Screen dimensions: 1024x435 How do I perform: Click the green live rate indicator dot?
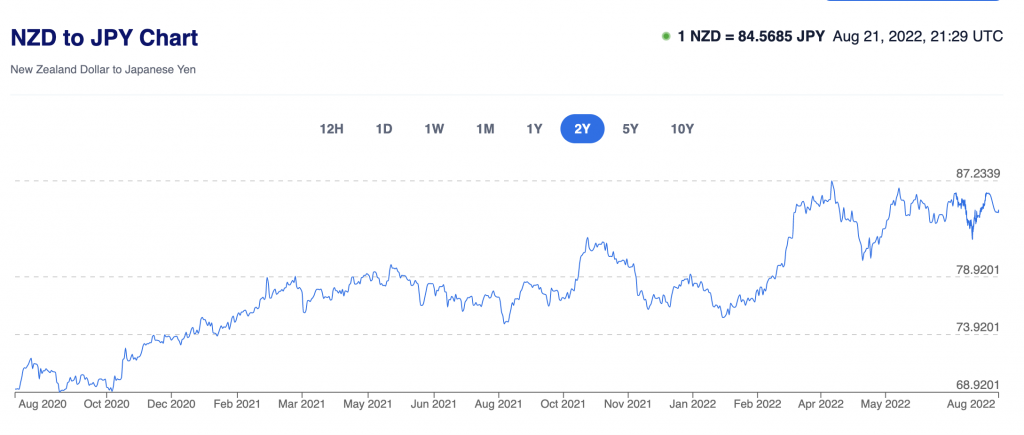click(x=666, y=37)
